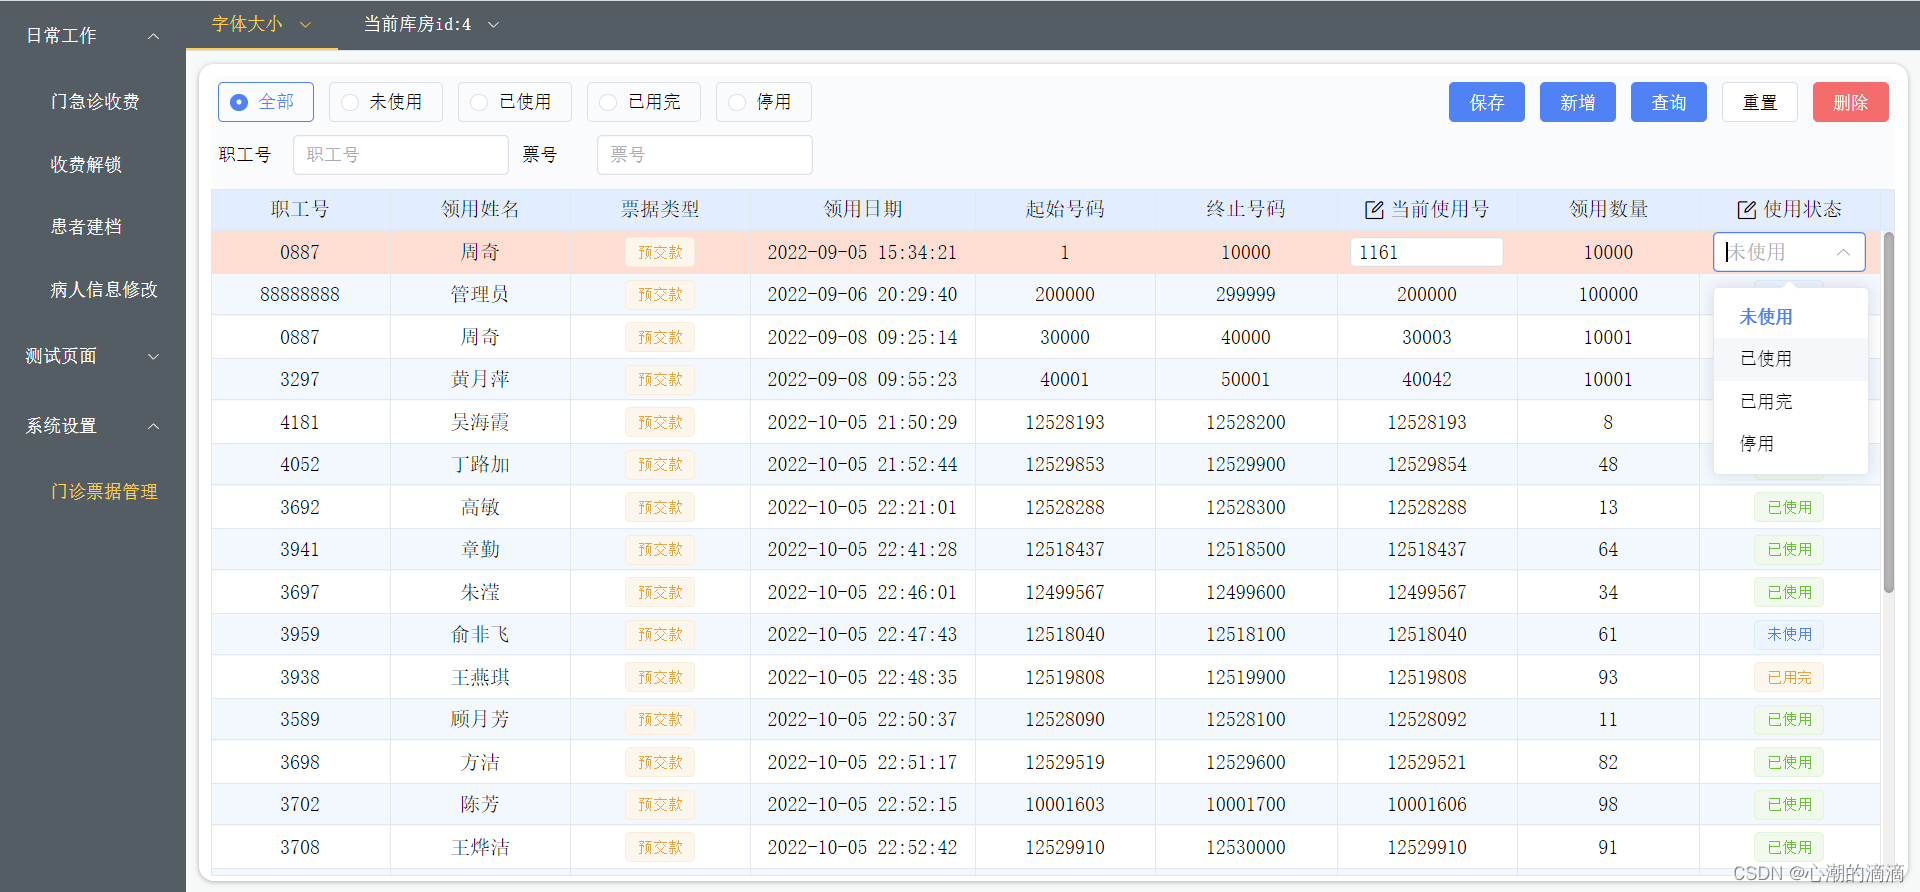This screenshot has width=1920, height=892.
Task: Click start number 12529853 cell
Action: tap(1065, 465)
